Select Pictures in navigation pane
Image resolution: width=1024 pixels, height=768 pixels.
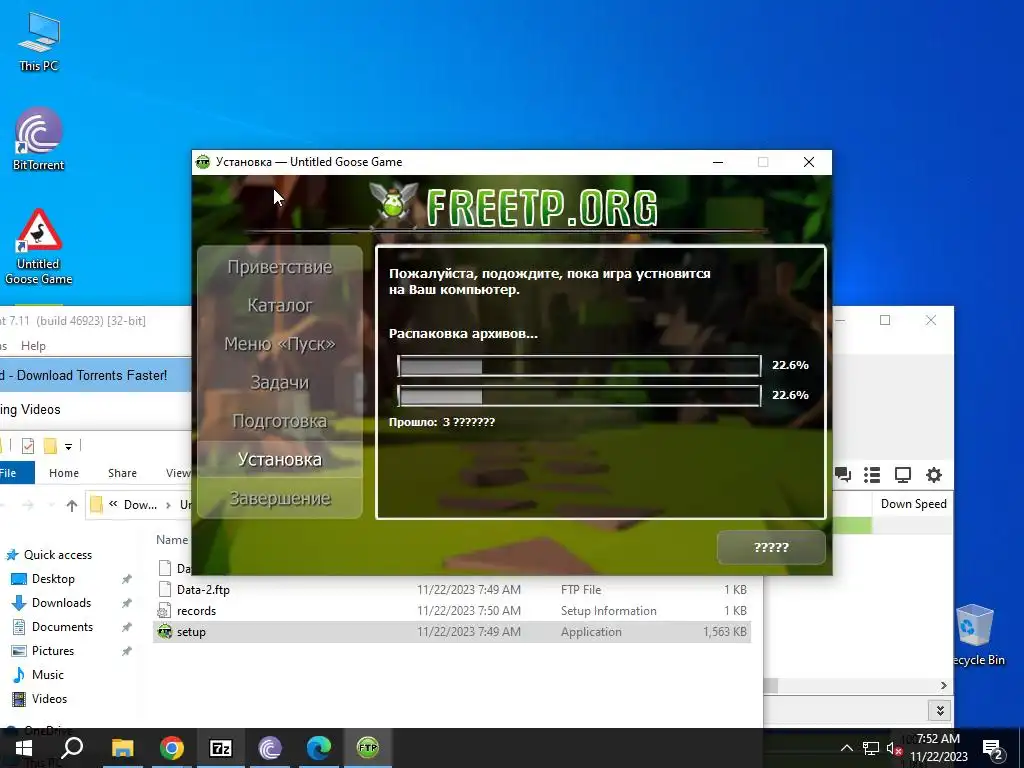[x=43, y=651]
